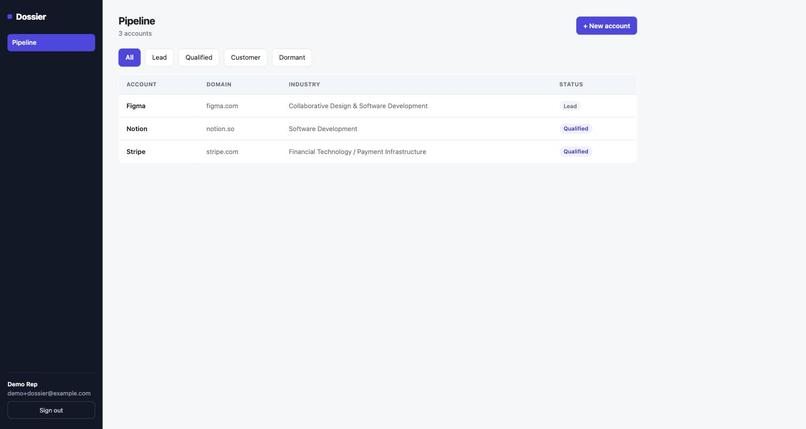Screen dimensions: 806x429
Task: Click the figma.com domain cell
Action: [222, 106]
